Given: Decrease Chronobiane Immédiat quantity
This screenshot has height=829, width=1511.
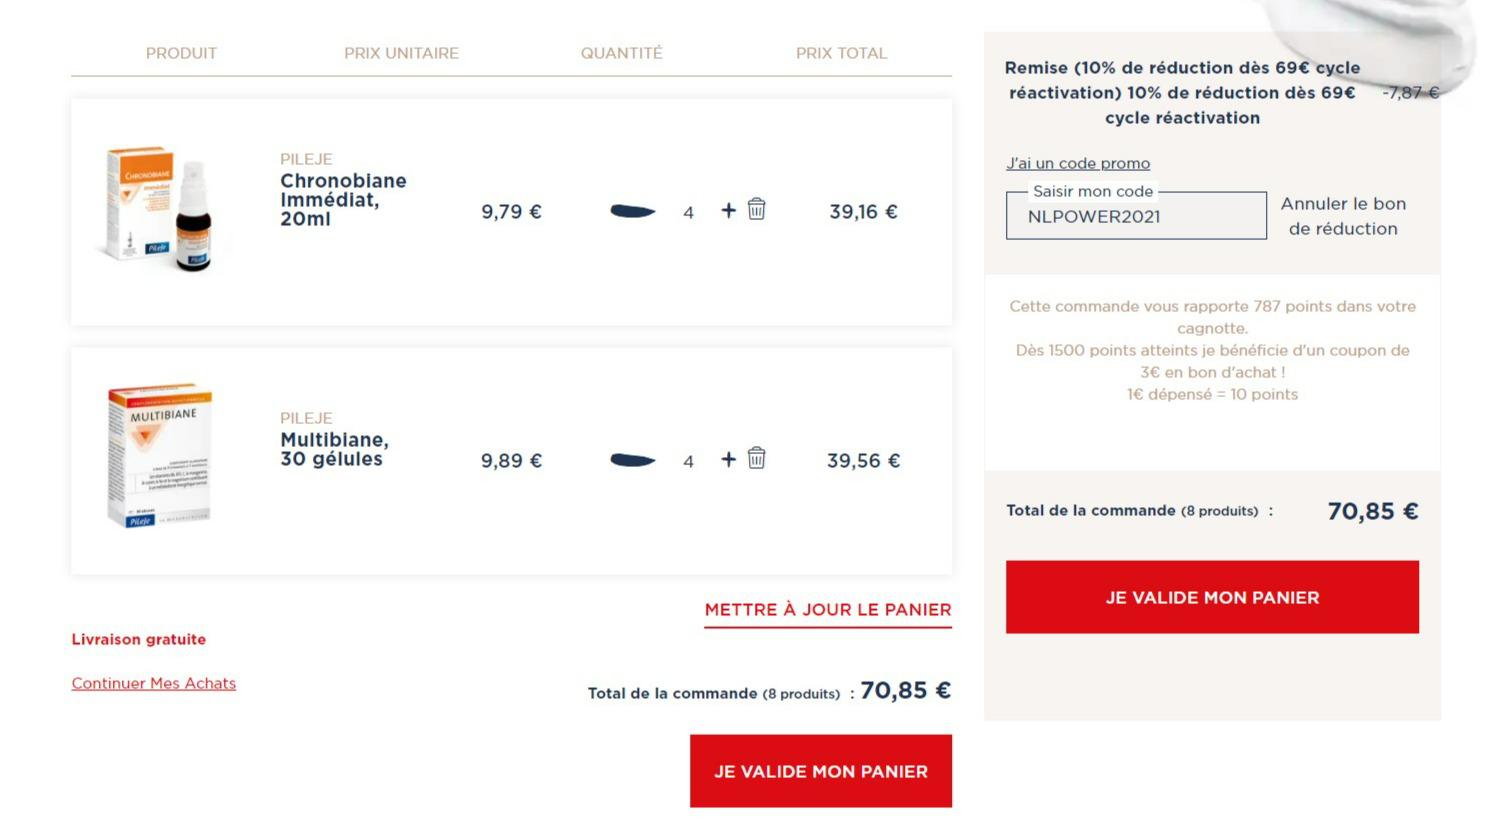Looking at the screenshot, I should coord(633,211).
